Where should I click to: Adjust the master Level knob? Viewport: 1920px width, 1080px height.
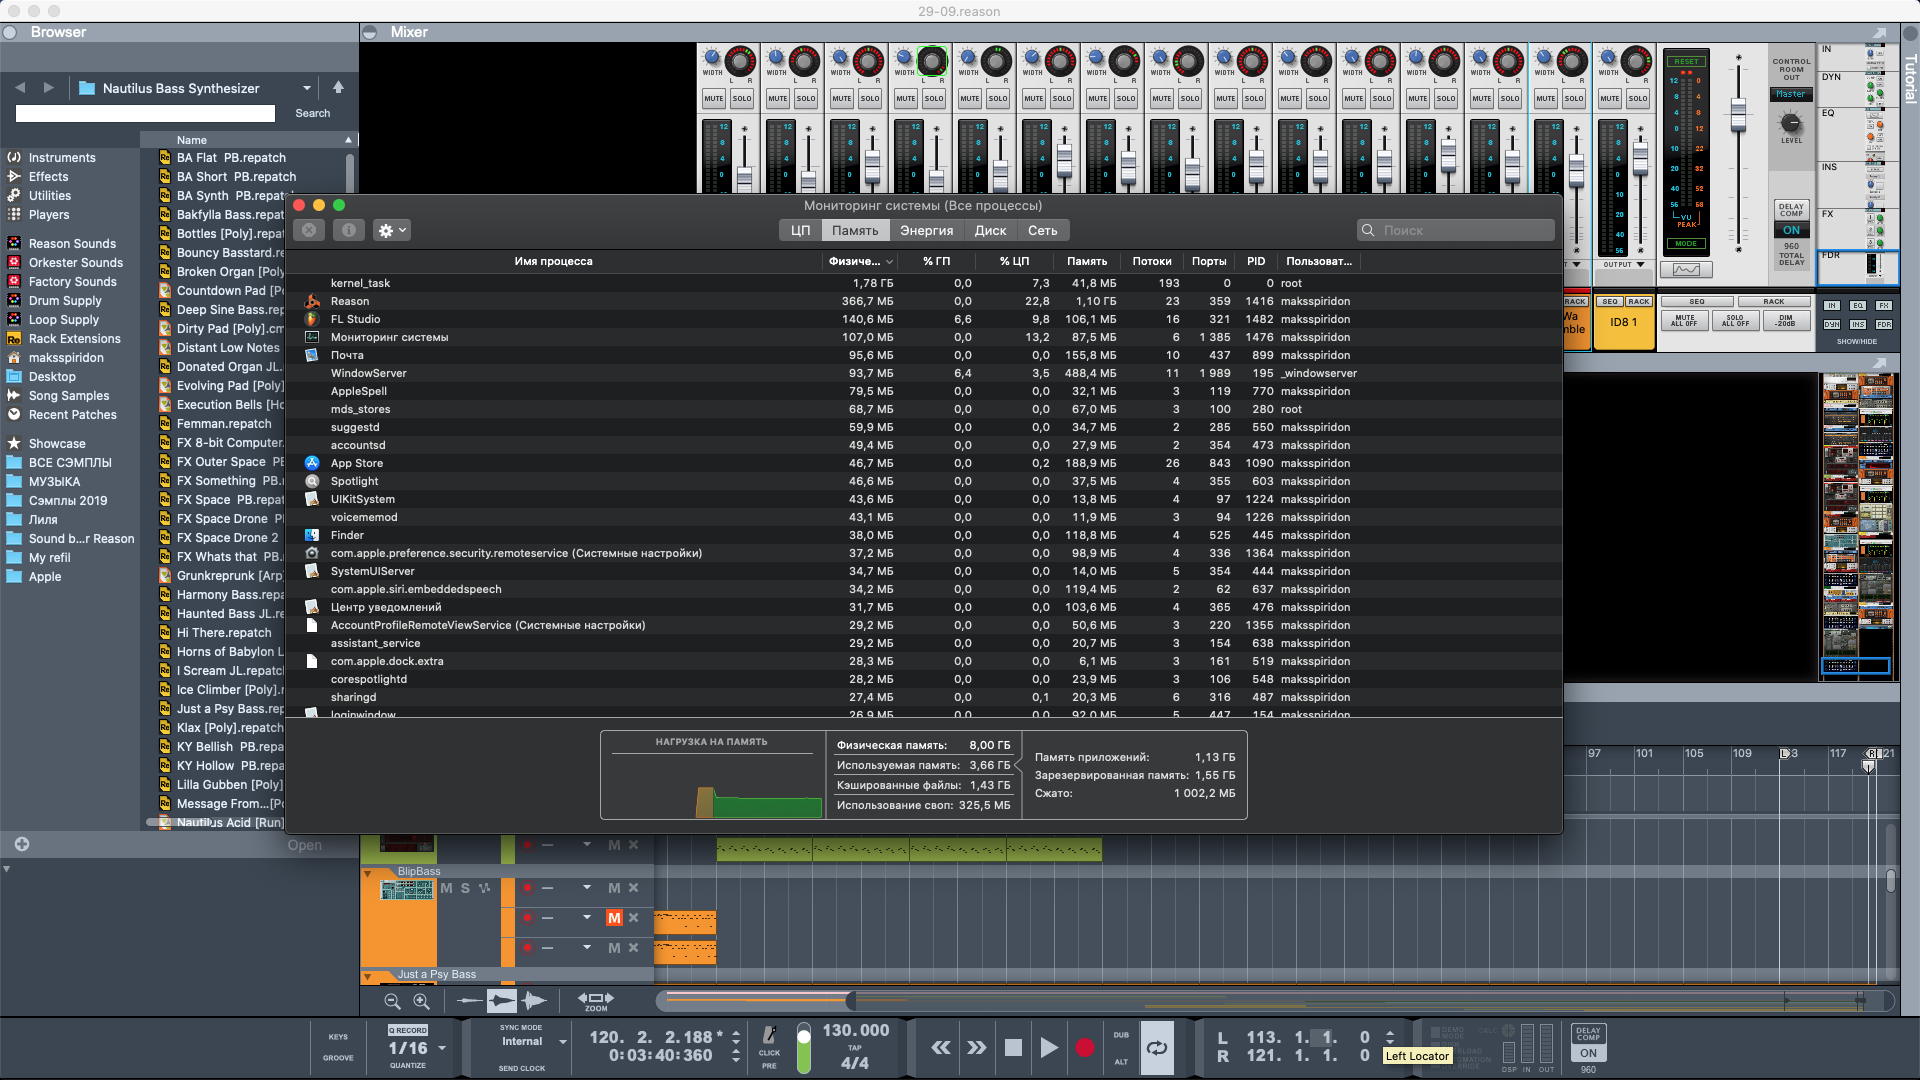pyautogui.click(x=1791, y=122)
